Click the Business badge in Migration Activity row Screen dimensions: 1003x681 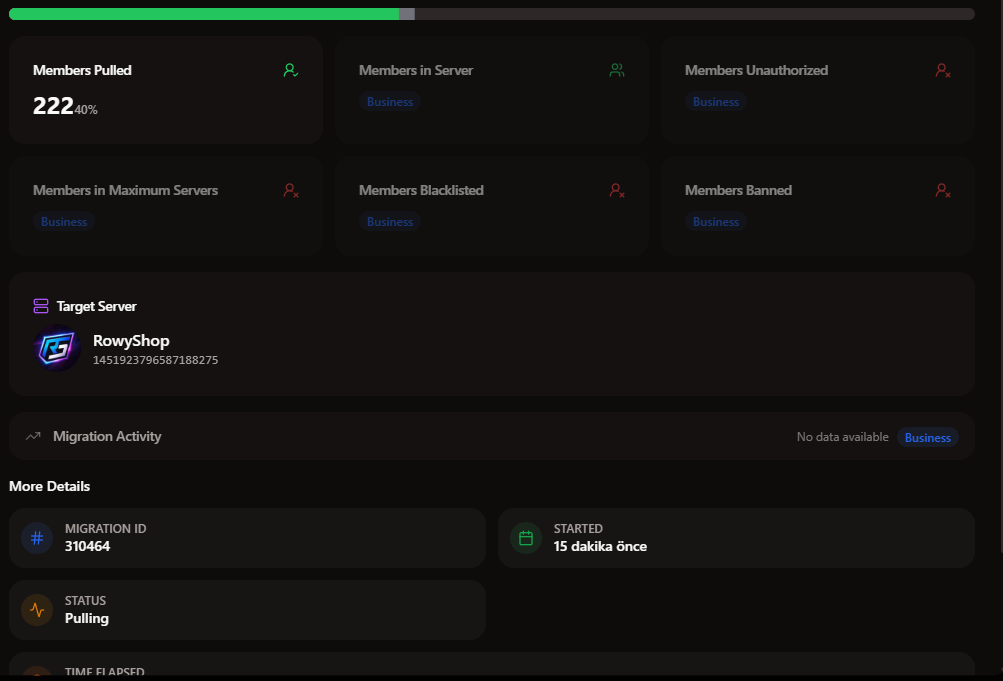point(928,437)
